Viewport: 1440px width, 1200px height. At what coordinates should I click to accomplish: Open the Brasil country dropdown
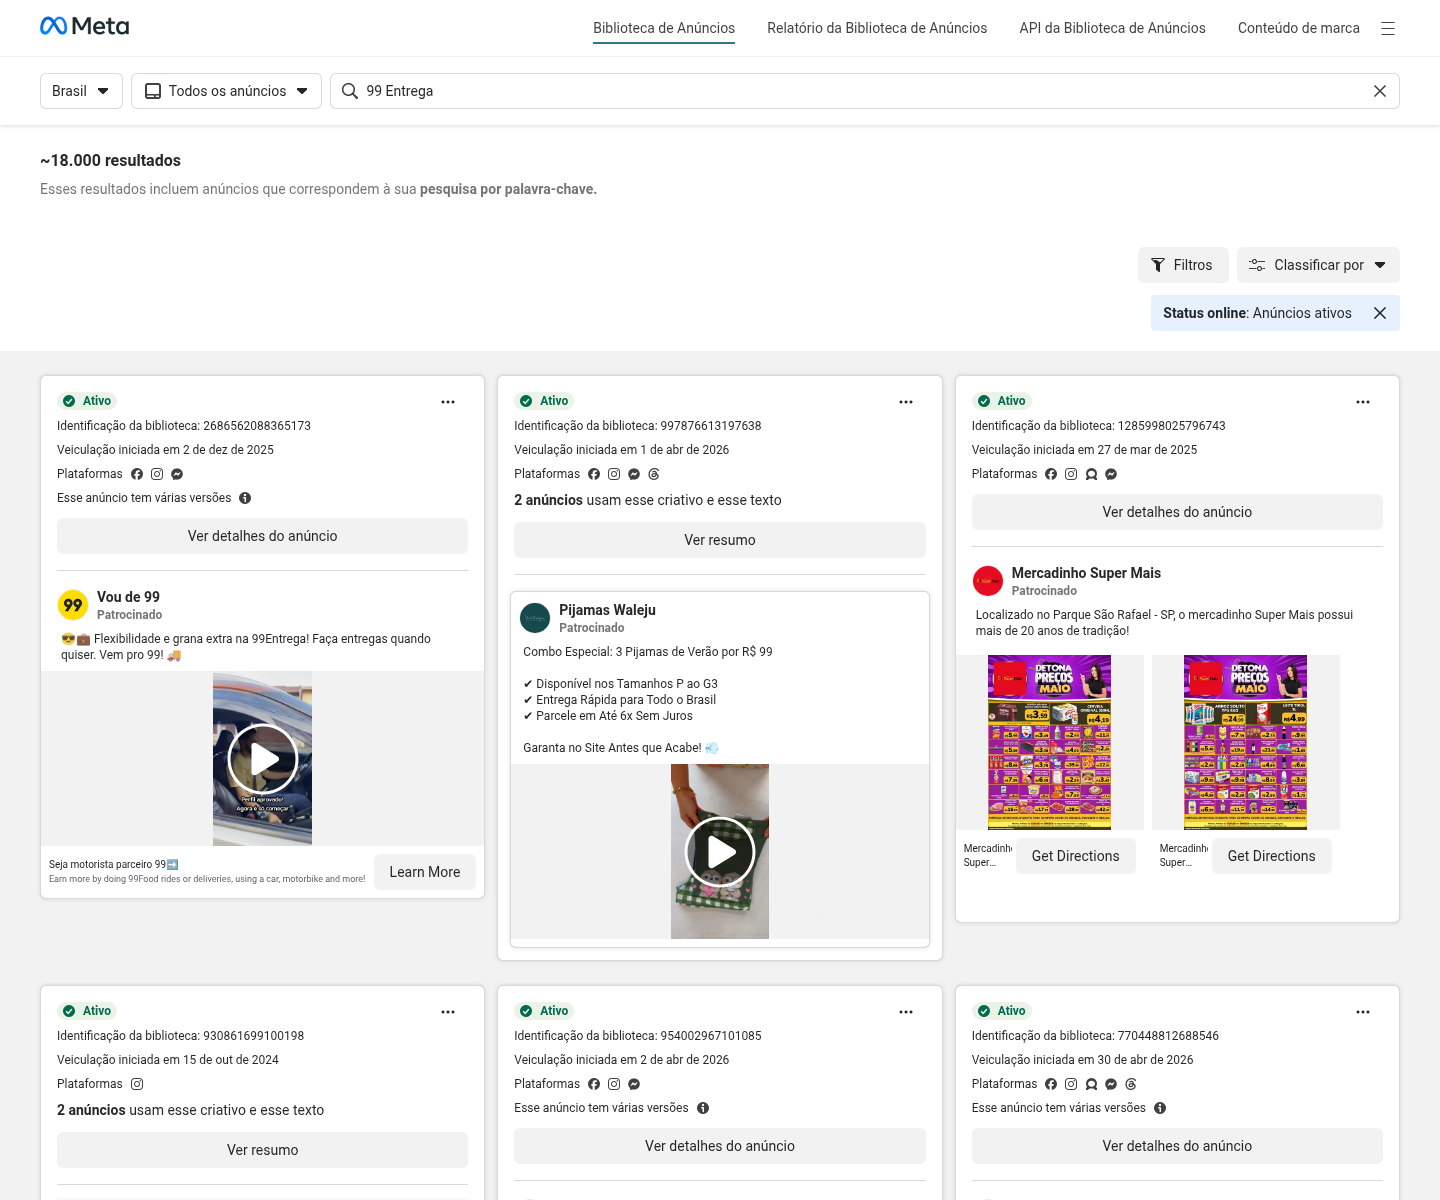click(81, 91)
